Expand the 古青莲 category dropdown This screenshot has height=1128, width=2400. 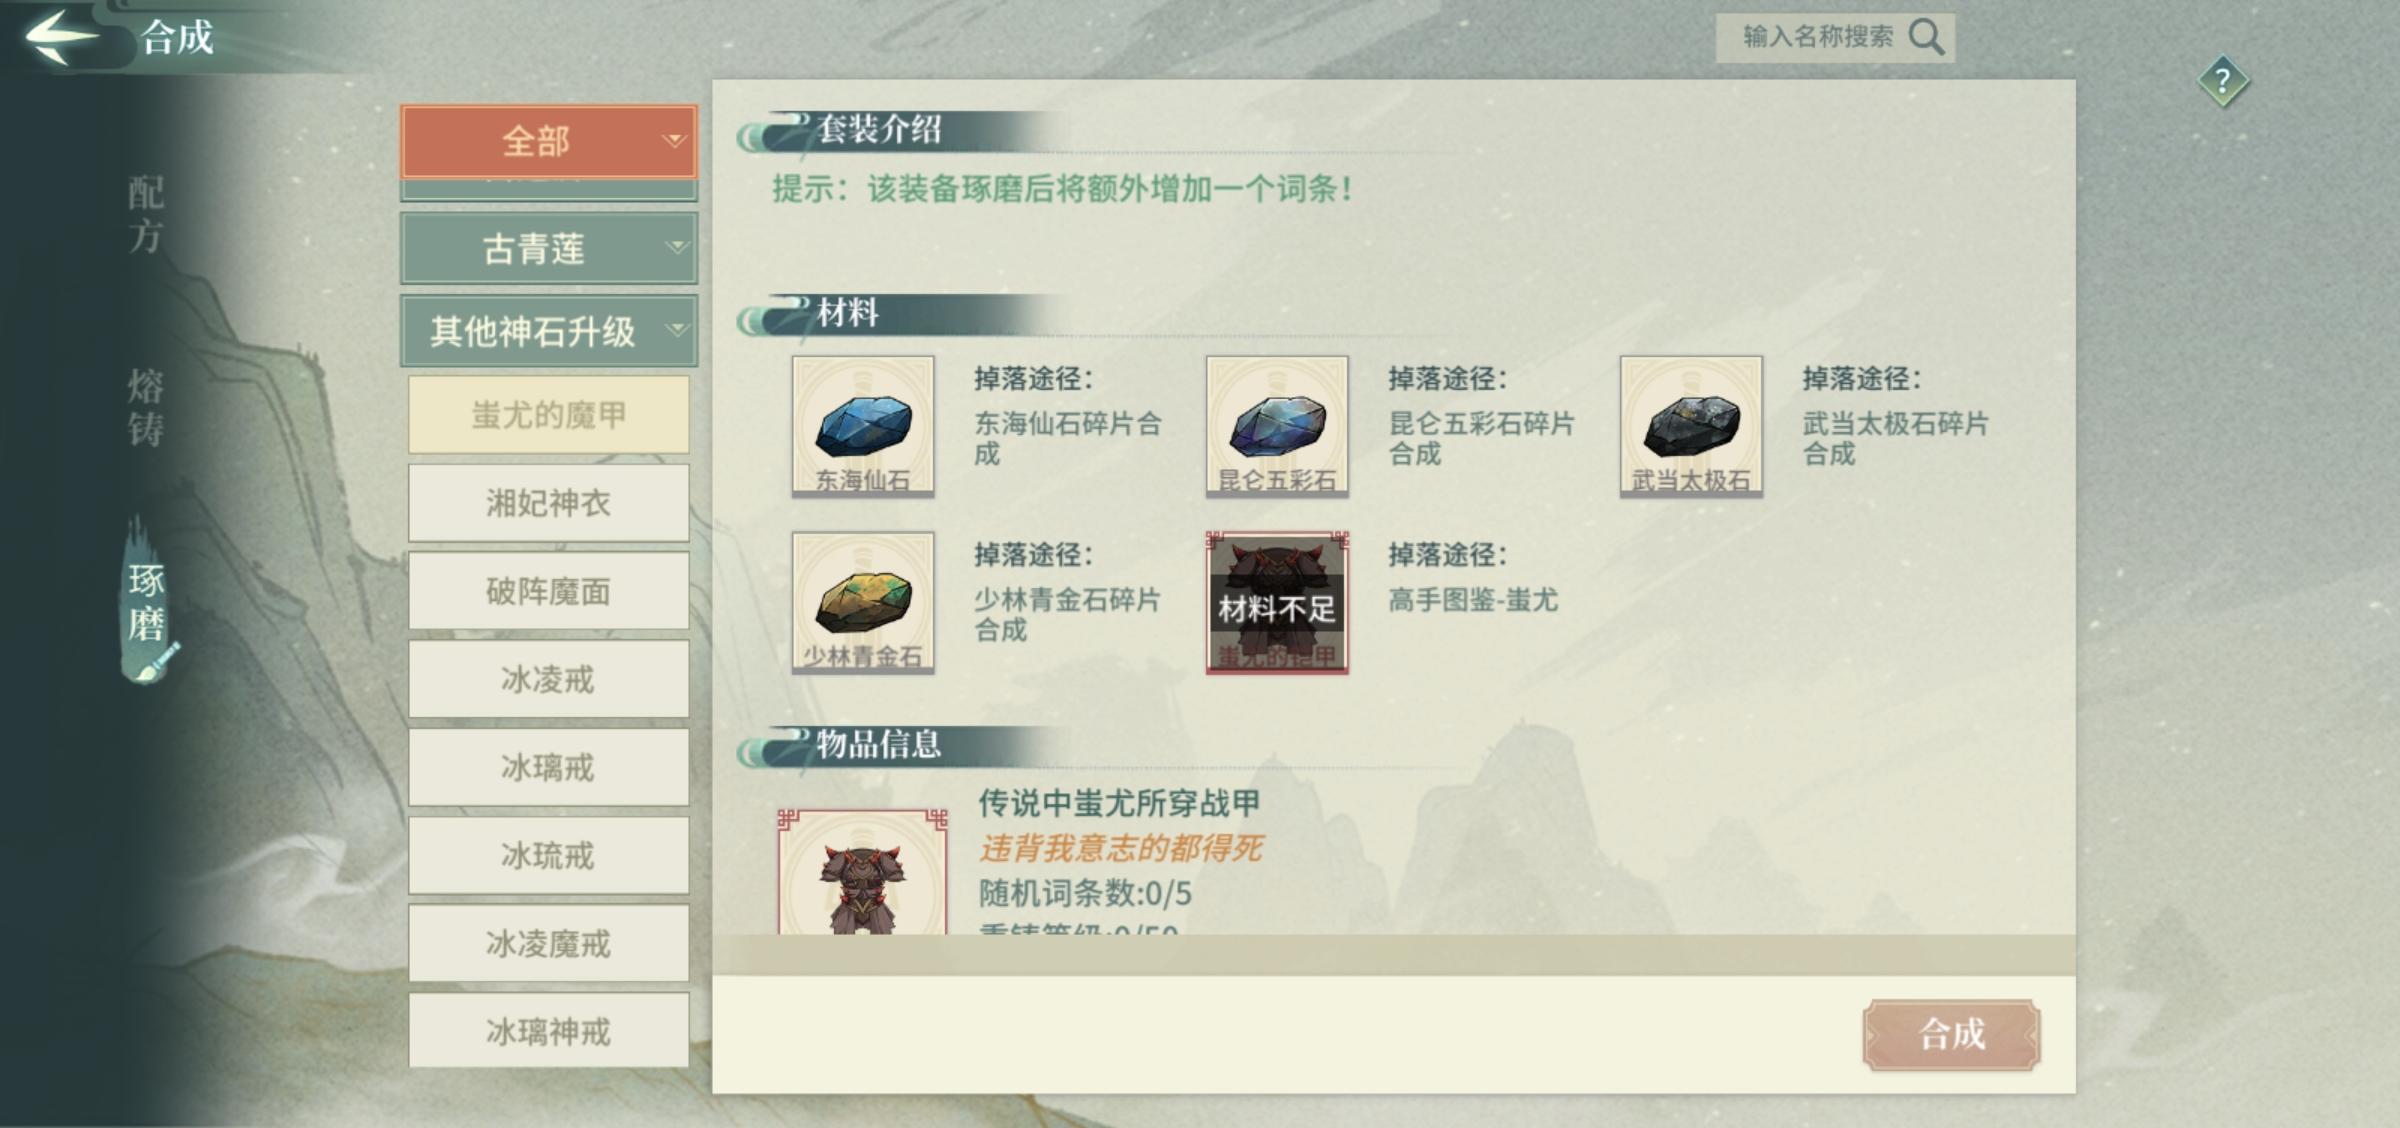point(549,248)
